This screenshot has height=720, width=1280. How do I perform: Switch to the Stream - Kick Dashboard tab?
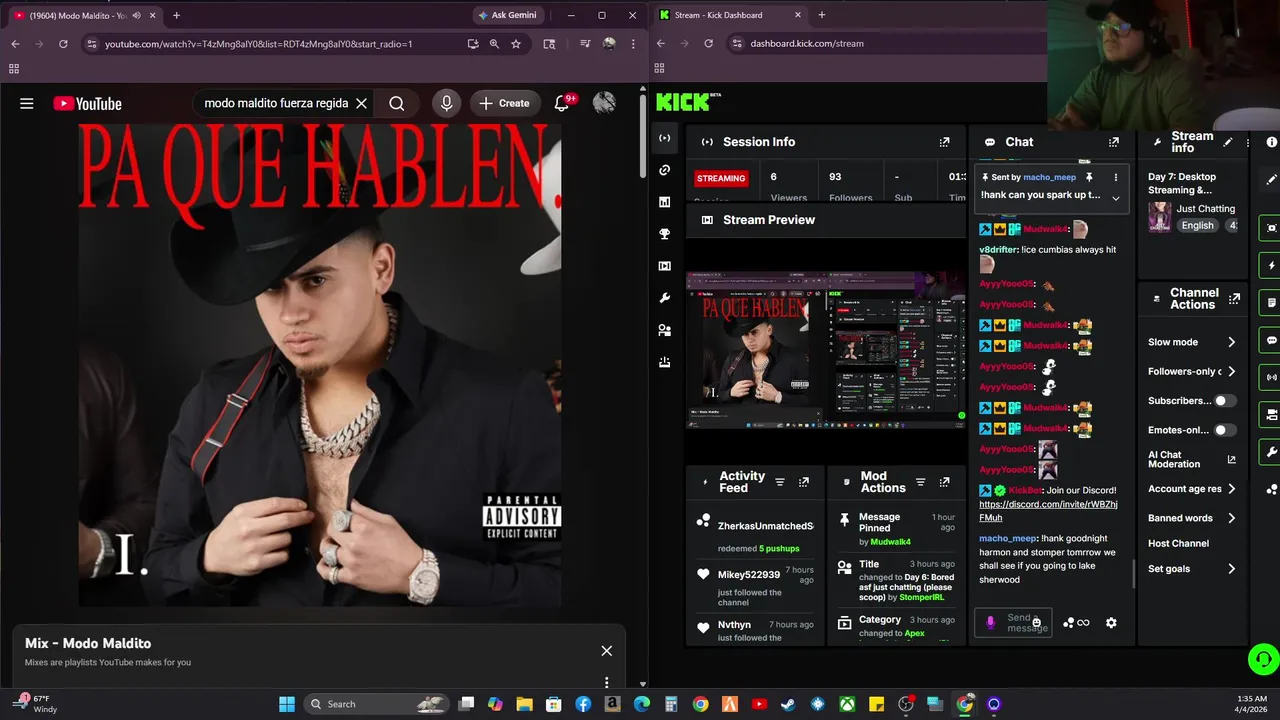730,15
